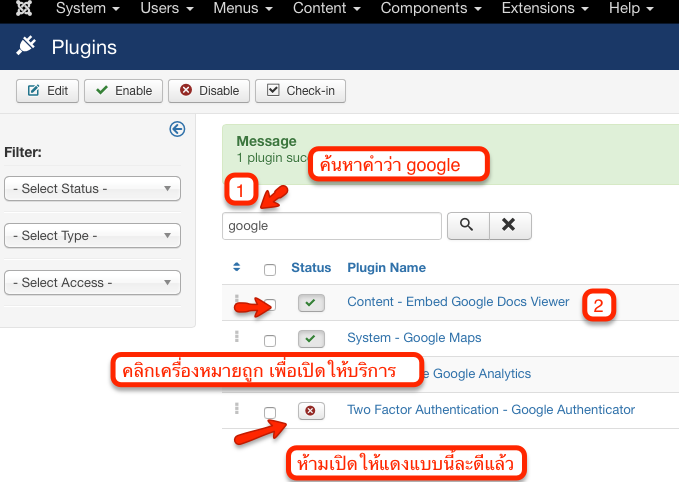Viewport: 679px width, 482px height.
Task: Expand the Select Access dropdown
Action: (x=92, y=282)
